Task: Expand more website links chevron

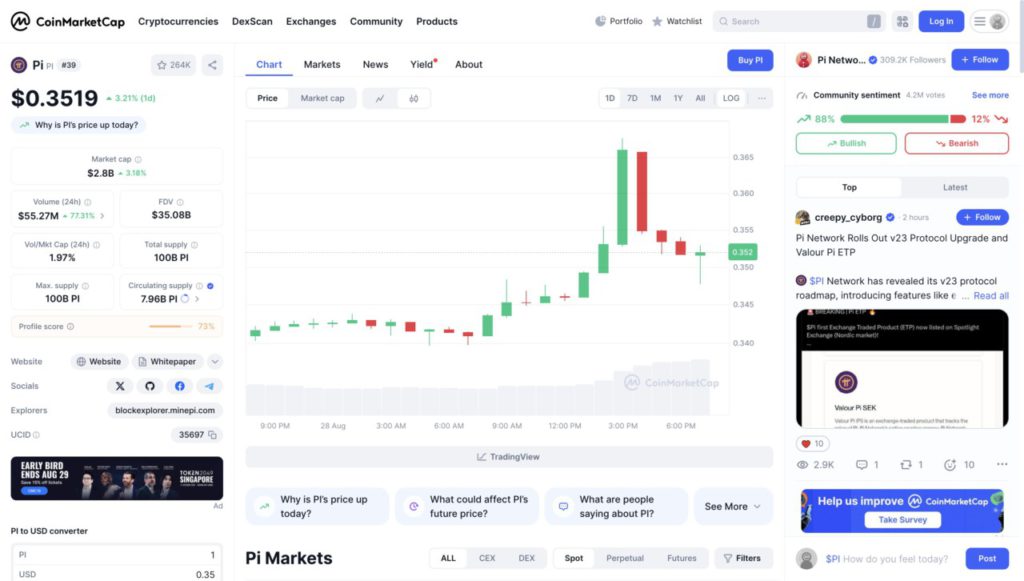Action: point(215,361)
